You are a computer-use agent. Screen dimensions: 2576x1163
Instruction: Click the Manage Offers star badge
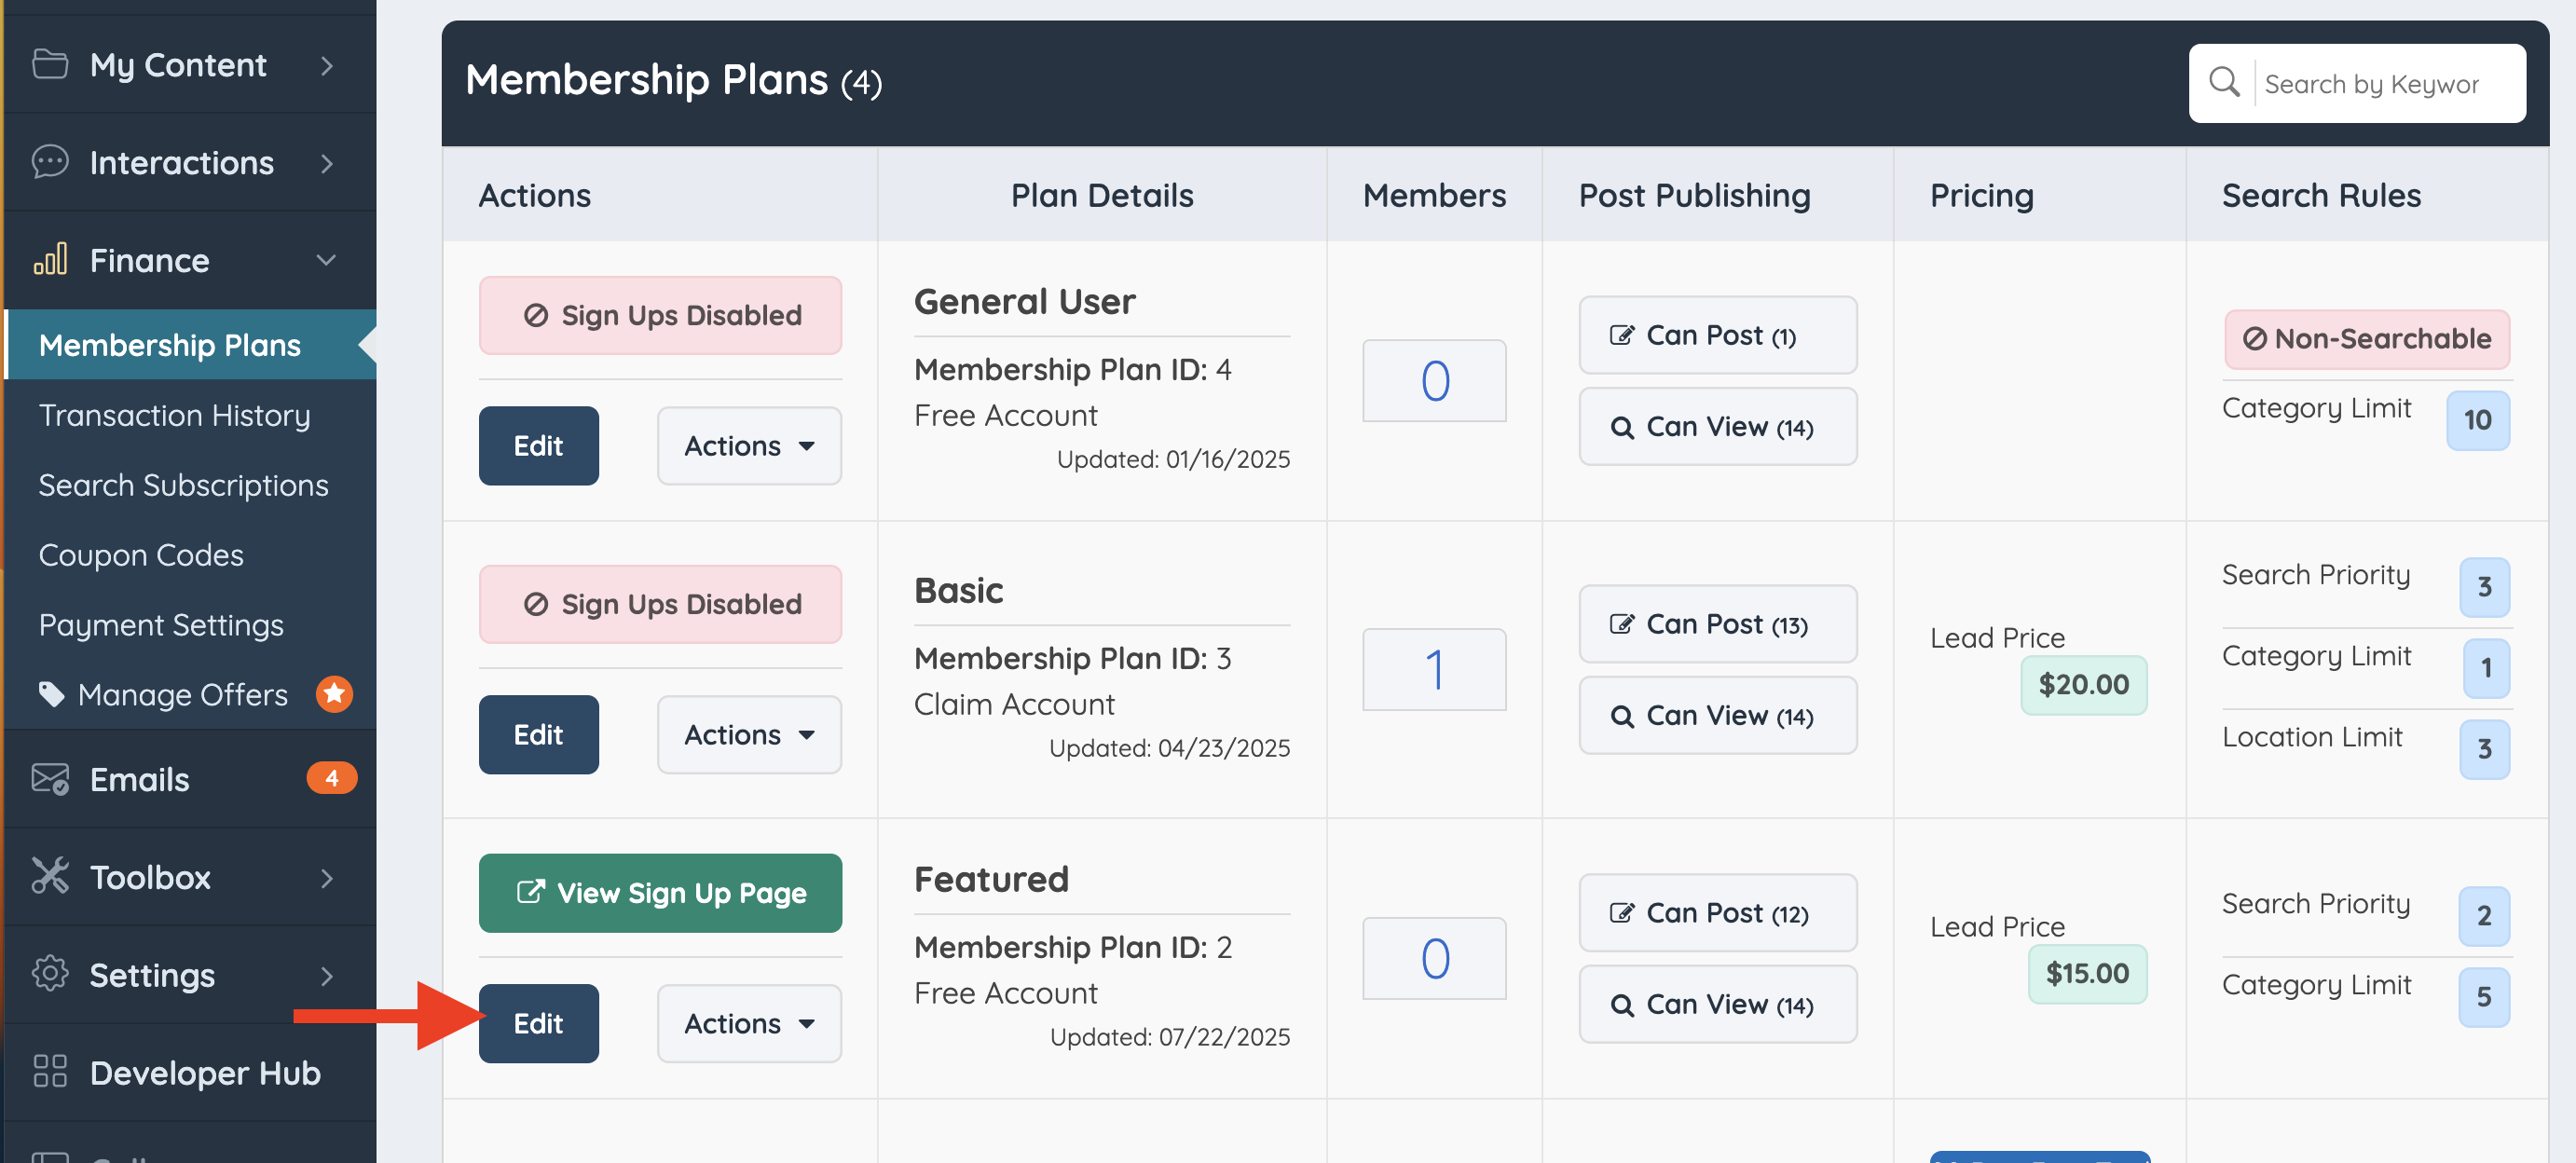(x=334, y=693)
